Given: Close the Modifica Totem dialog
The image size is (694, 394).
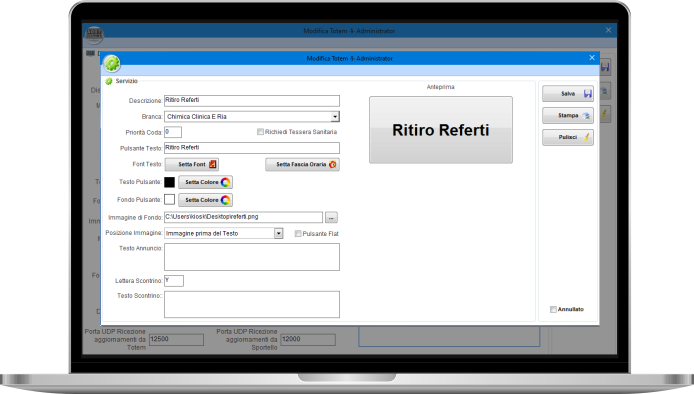Looking at the screenshot, I should point(592,58).
